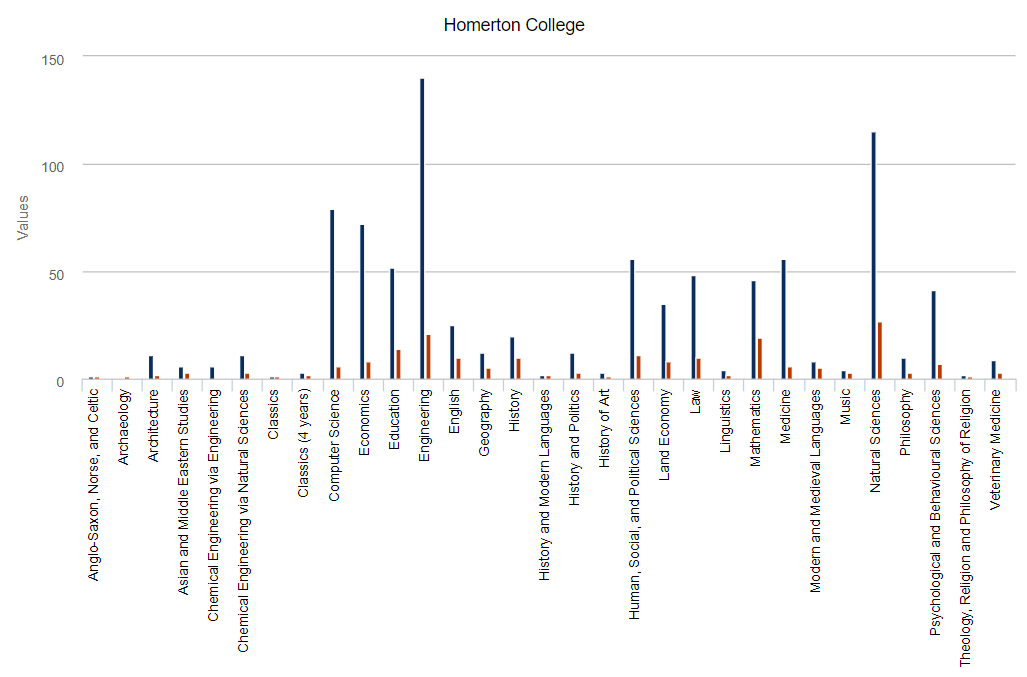Click the Values y-axis title
This screenshot has width=1027, height=677.
[x=23, y=217]
